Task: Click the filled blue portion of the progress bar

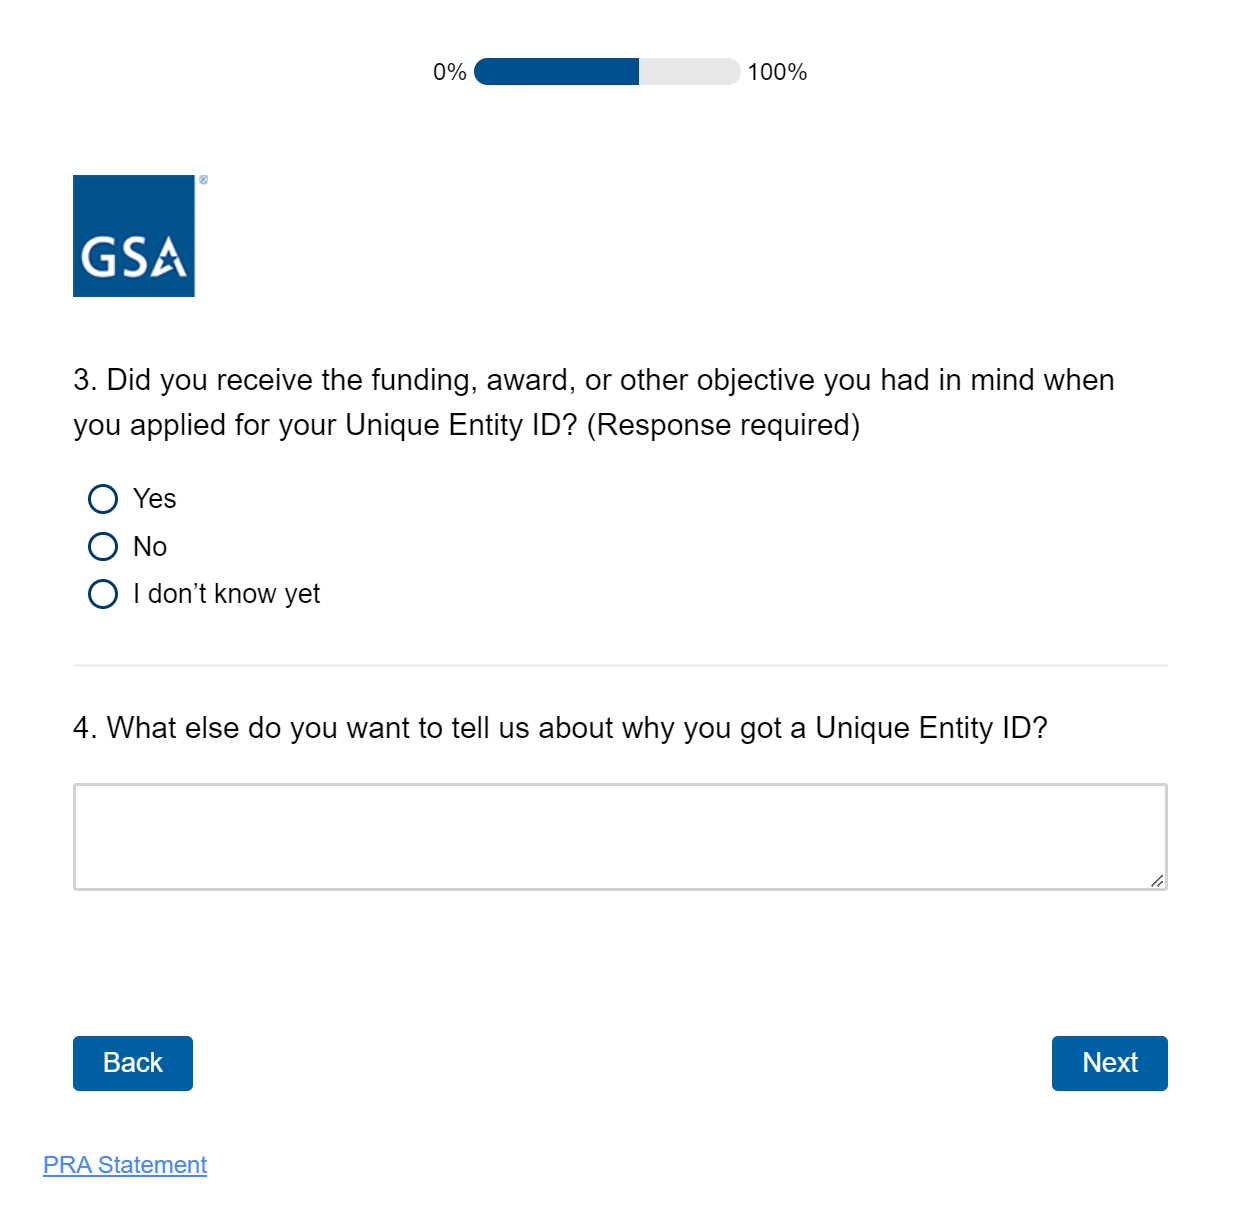Action: click(556, 72)
